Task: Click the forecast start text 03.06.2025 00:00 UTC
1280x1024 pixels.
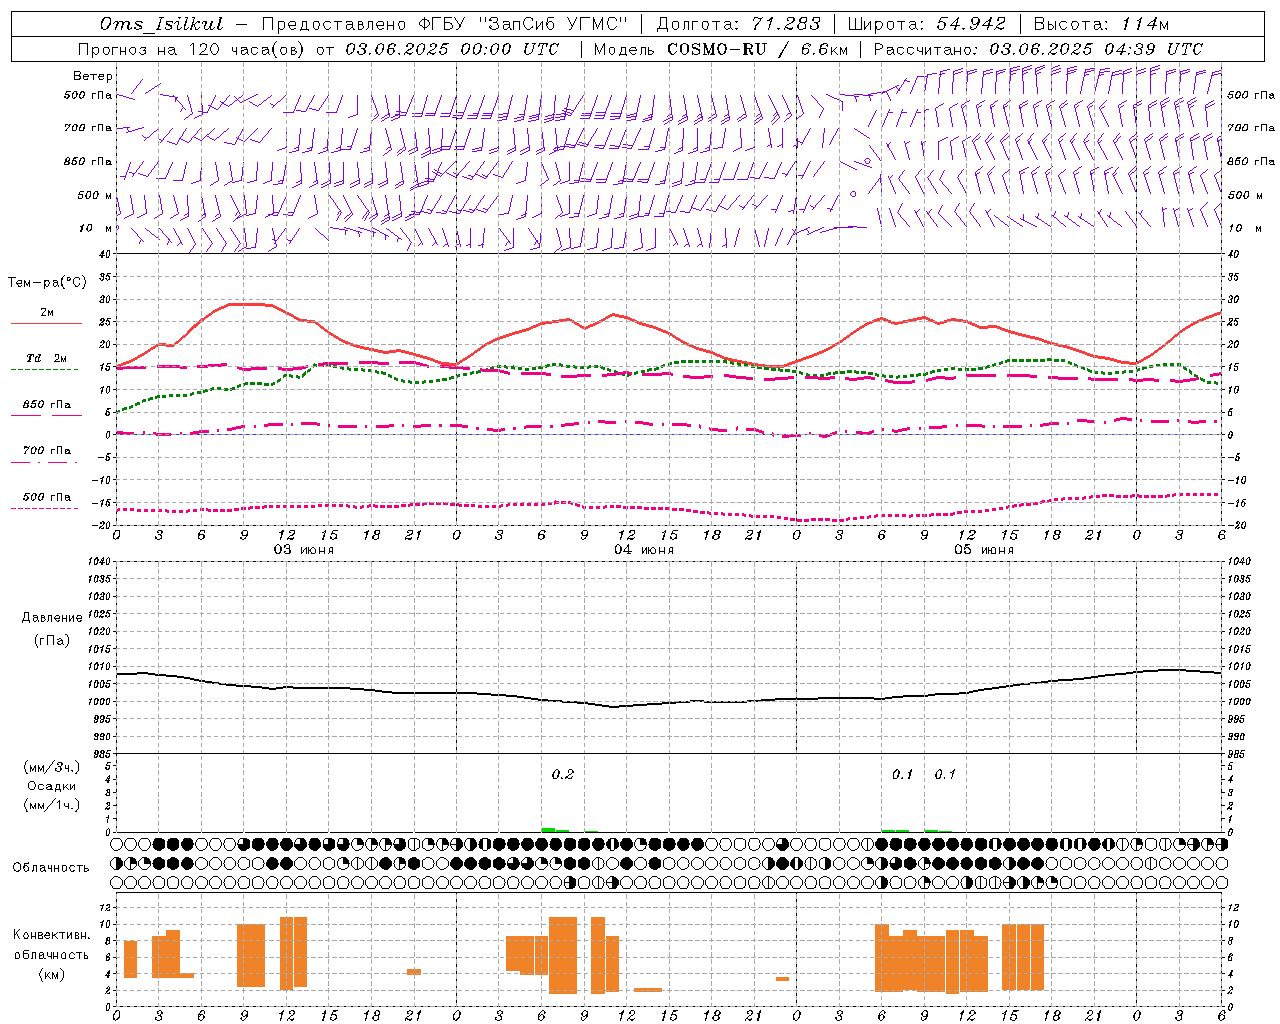Action: [x=452, y=49]
